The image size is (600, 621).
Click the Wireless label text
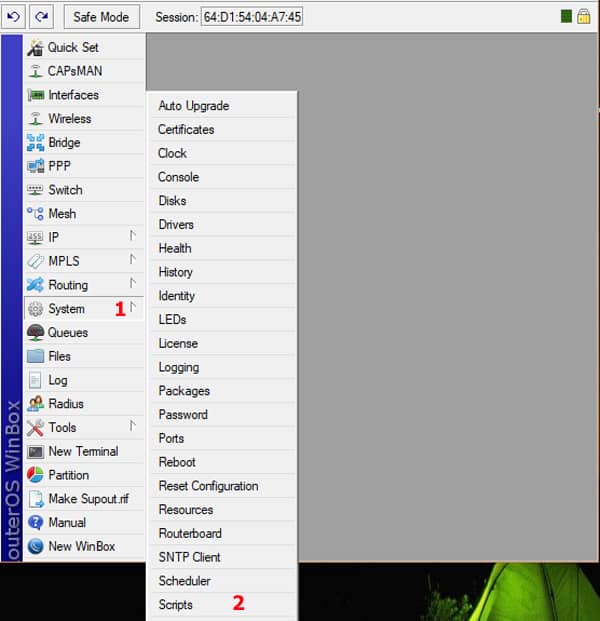coord(70,119)
